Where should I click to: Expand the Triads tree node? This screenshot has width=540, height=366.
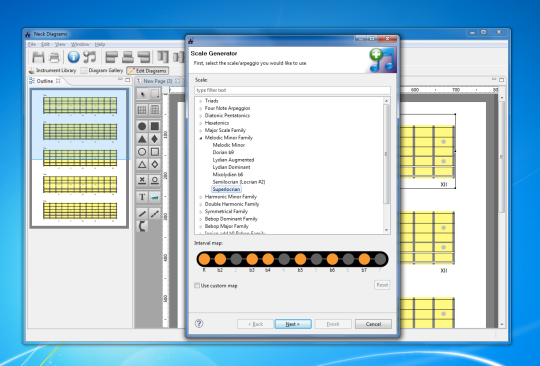point(200,101)
